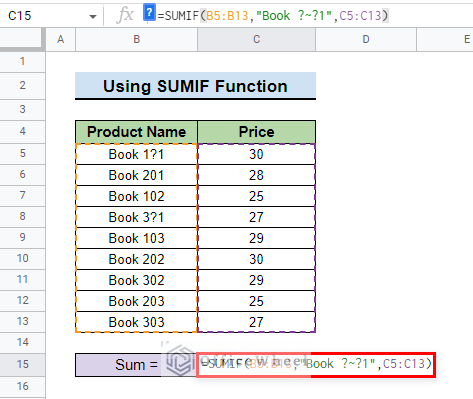Select row 3 header
Screen dimensions: 473x399
22,110
